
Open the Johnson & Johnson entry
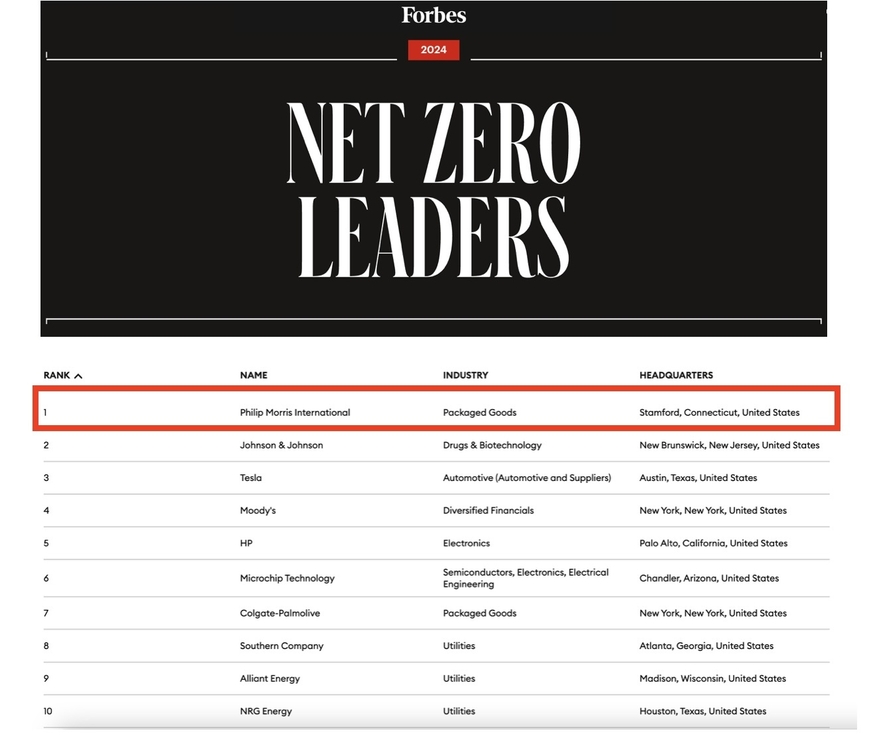click(x=281, y=445)
